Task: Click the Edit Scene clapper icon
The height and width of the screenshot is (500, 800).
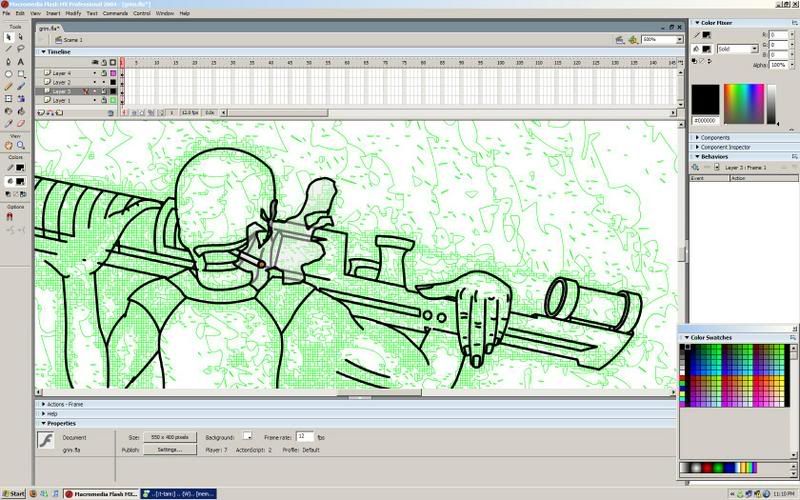Action: coord(620,40)
